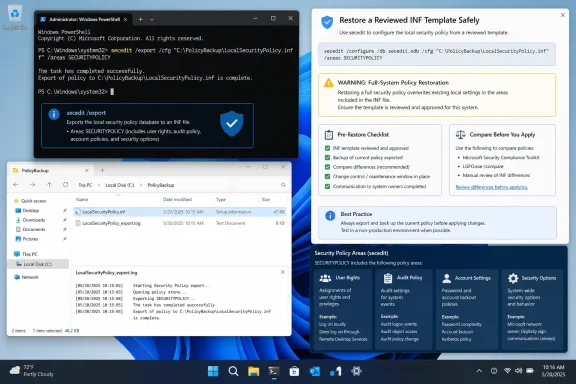Close the export log preview pane
Image resolution: width=576 pixels, height=384 pixels.
pos(282,272)
